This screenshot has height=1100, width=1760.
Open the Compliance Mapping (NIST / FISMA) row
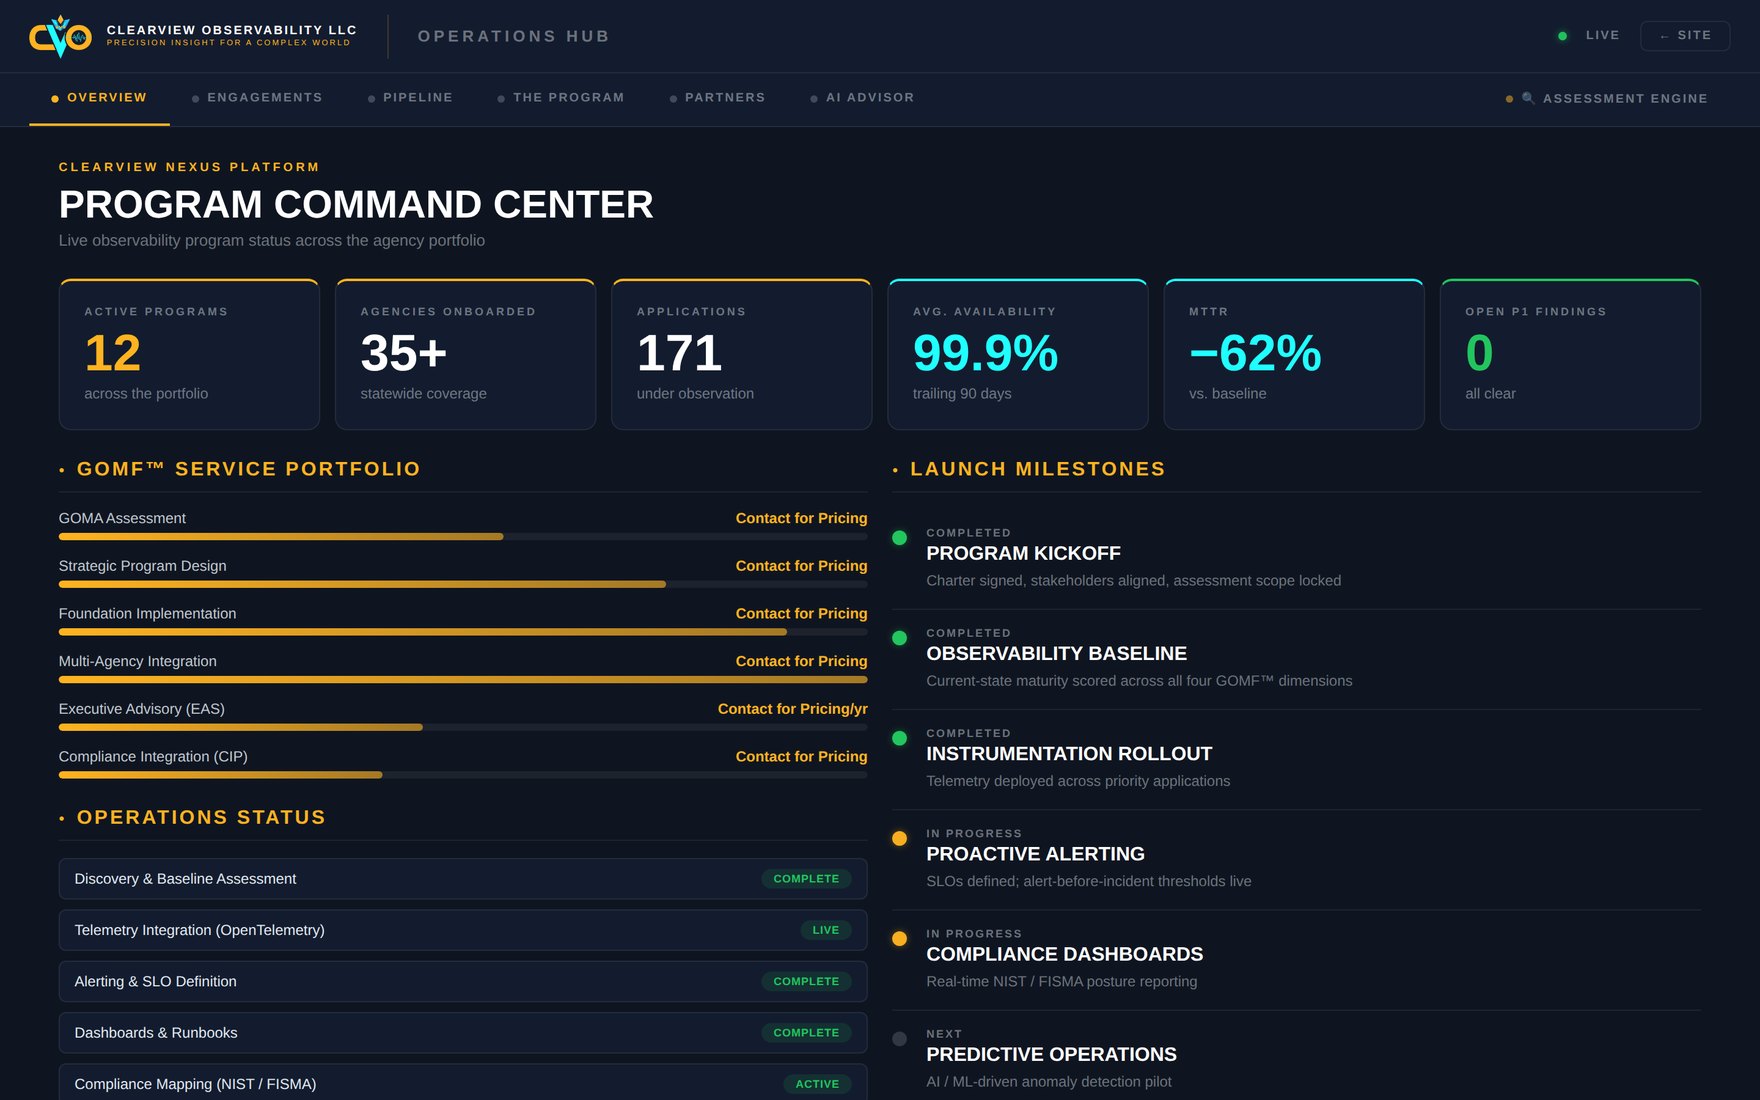coord(463,1083)
